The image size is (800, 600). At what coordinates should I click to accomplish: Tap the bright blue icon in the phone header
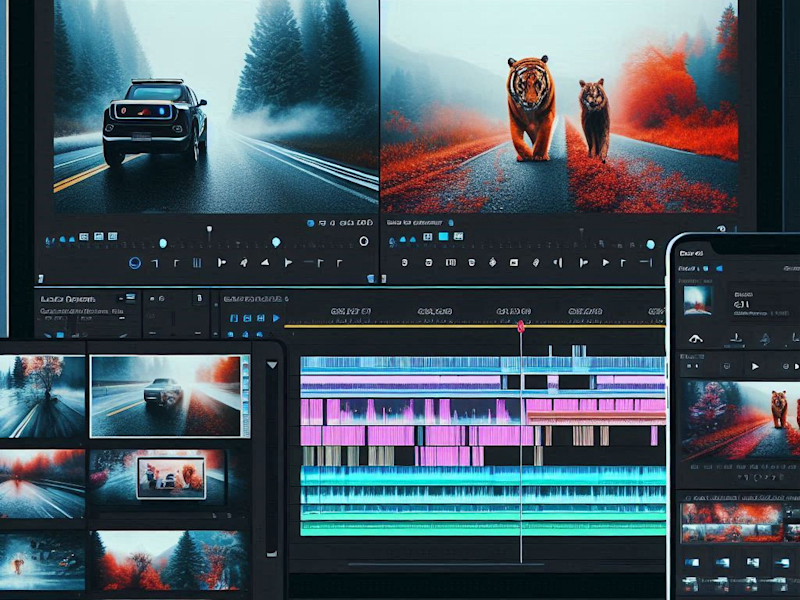coord(719,268)
